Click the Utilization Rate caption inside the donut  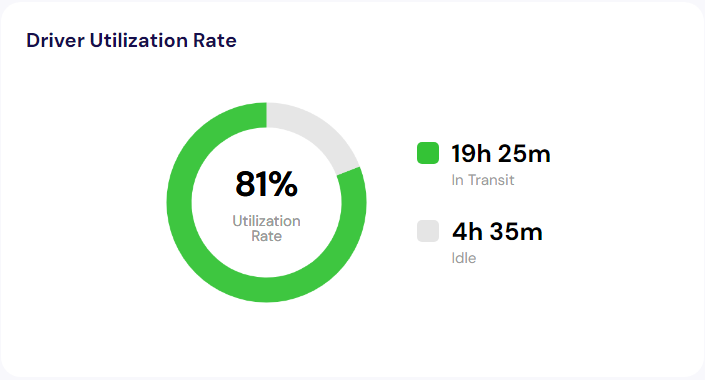pyautogui.click(x=266, y=228)
